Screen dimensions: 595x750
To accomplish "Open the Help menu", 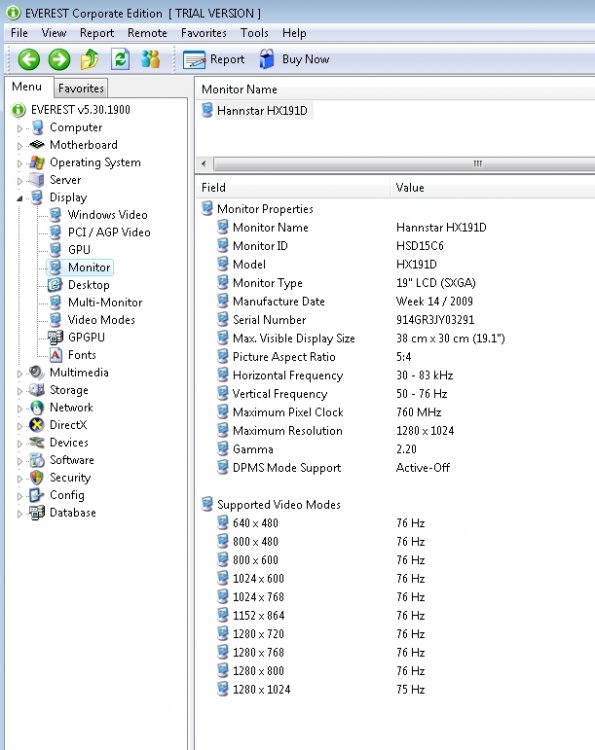I will coord(294,33).
